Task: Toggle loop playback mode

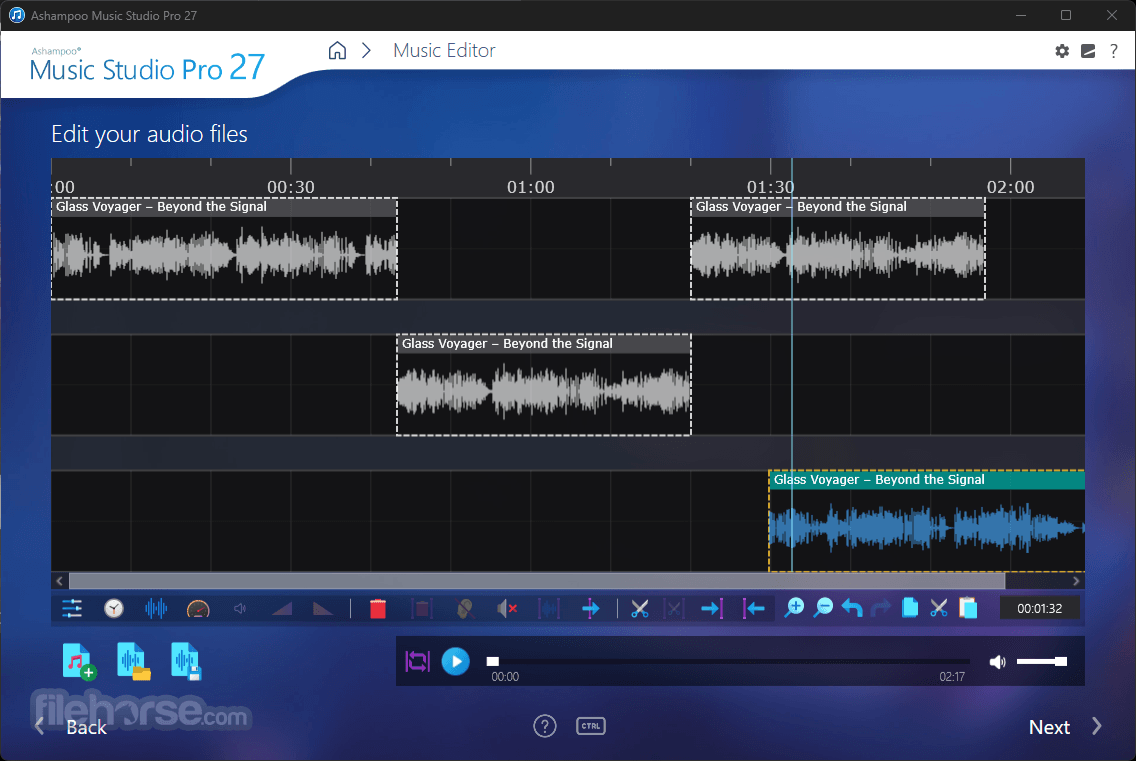Action: click(x=417, y=661)
